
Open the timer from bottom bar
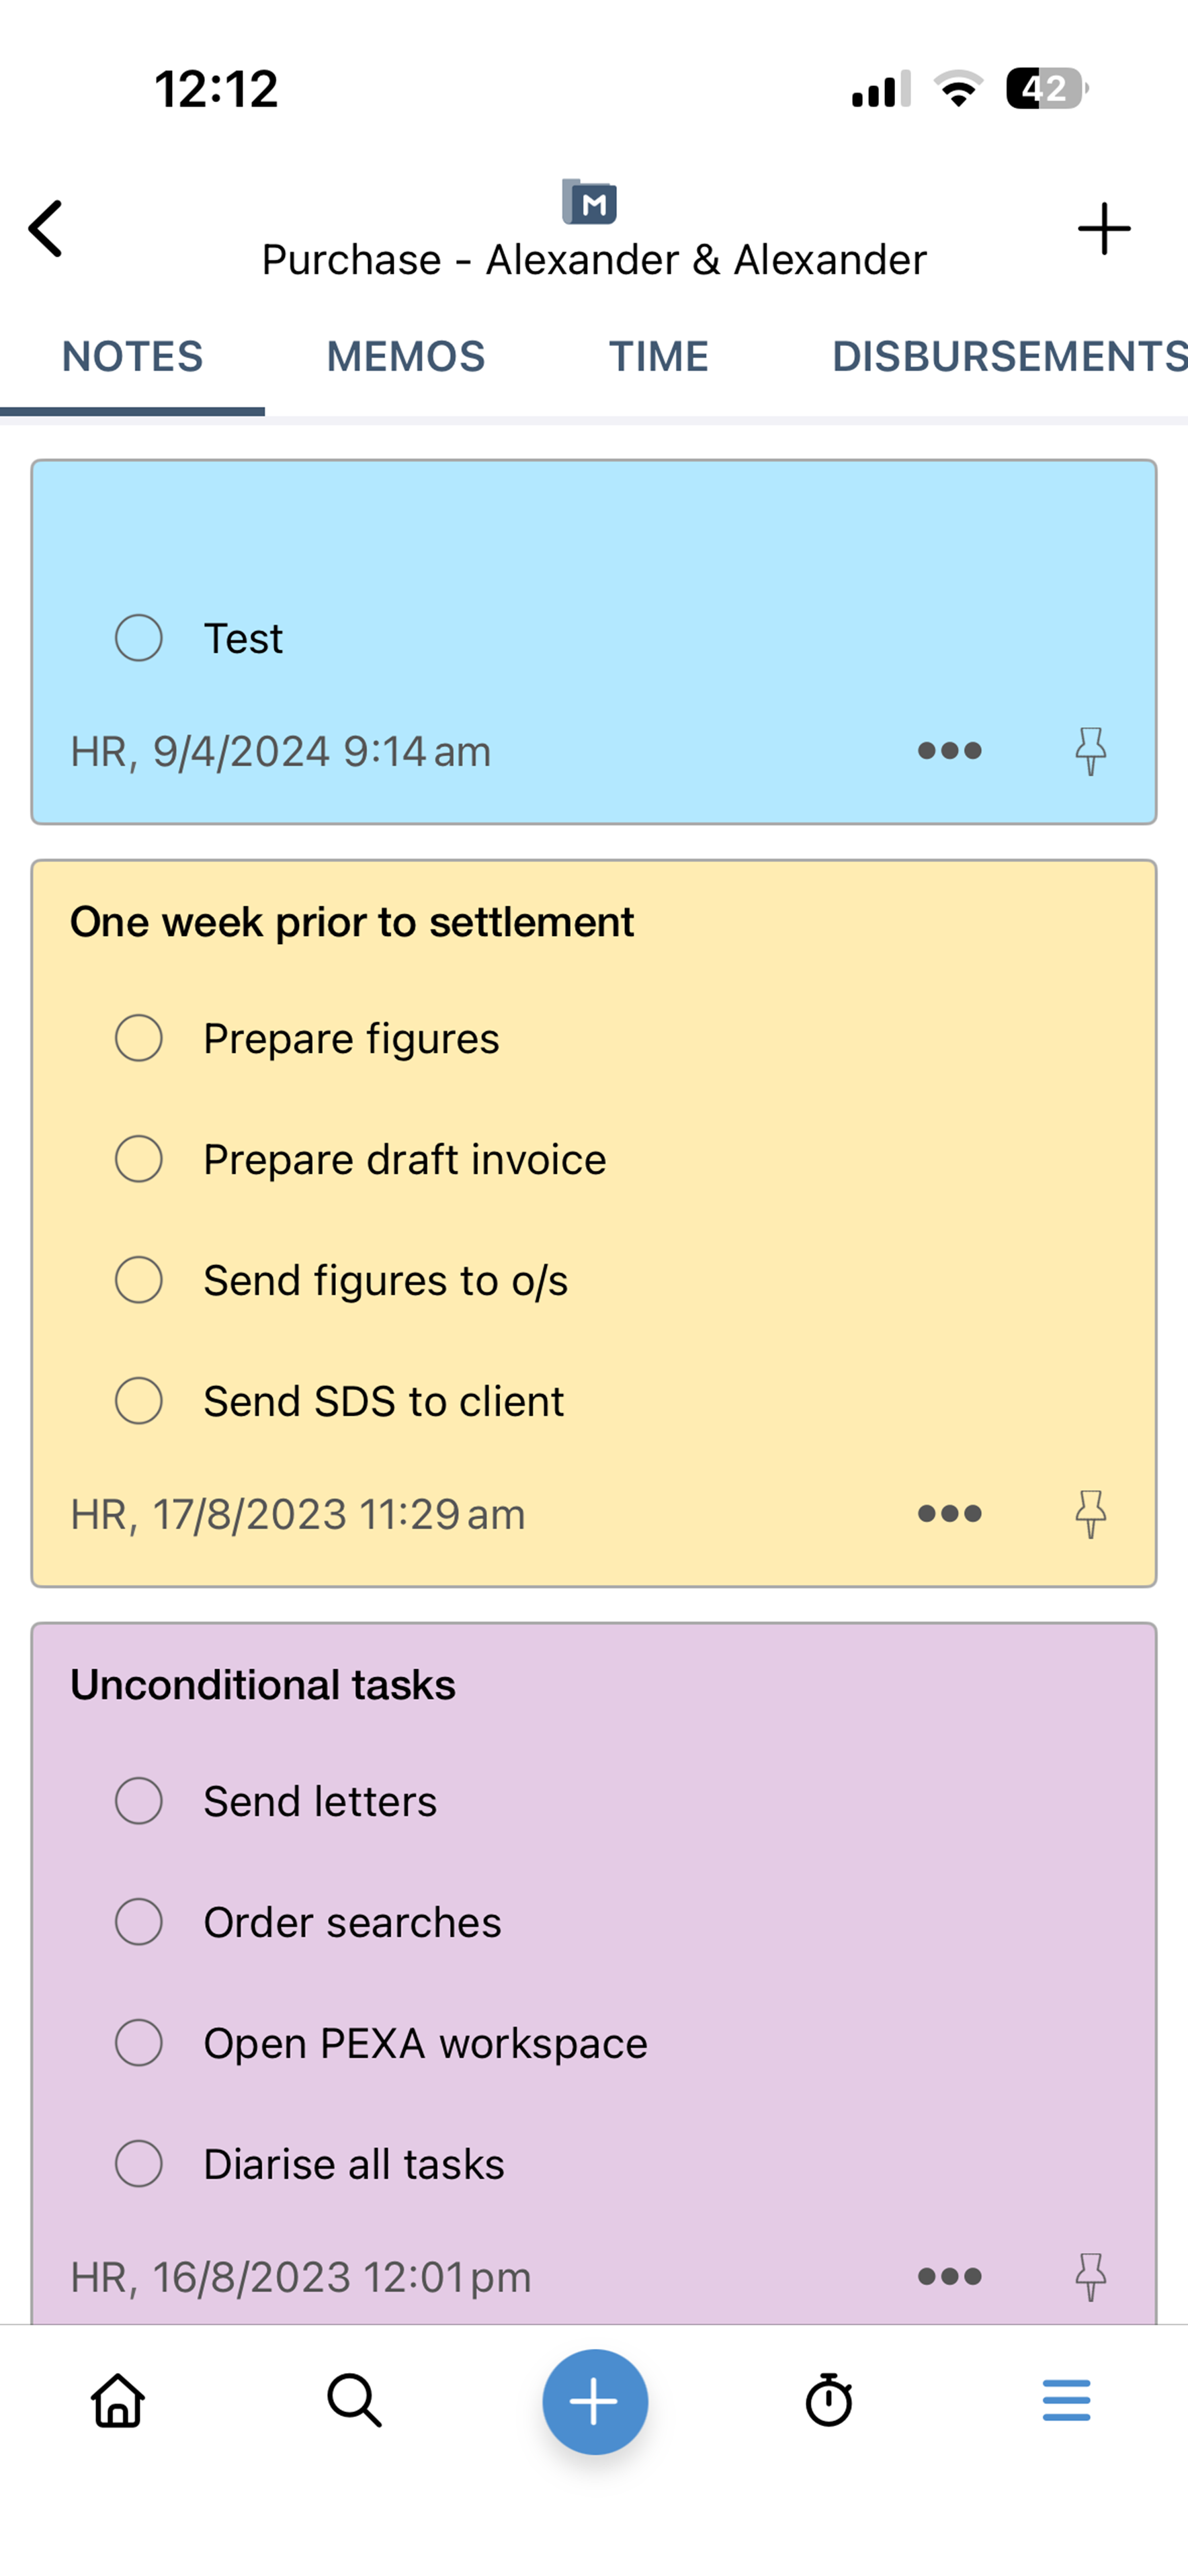coord(829,2400)
